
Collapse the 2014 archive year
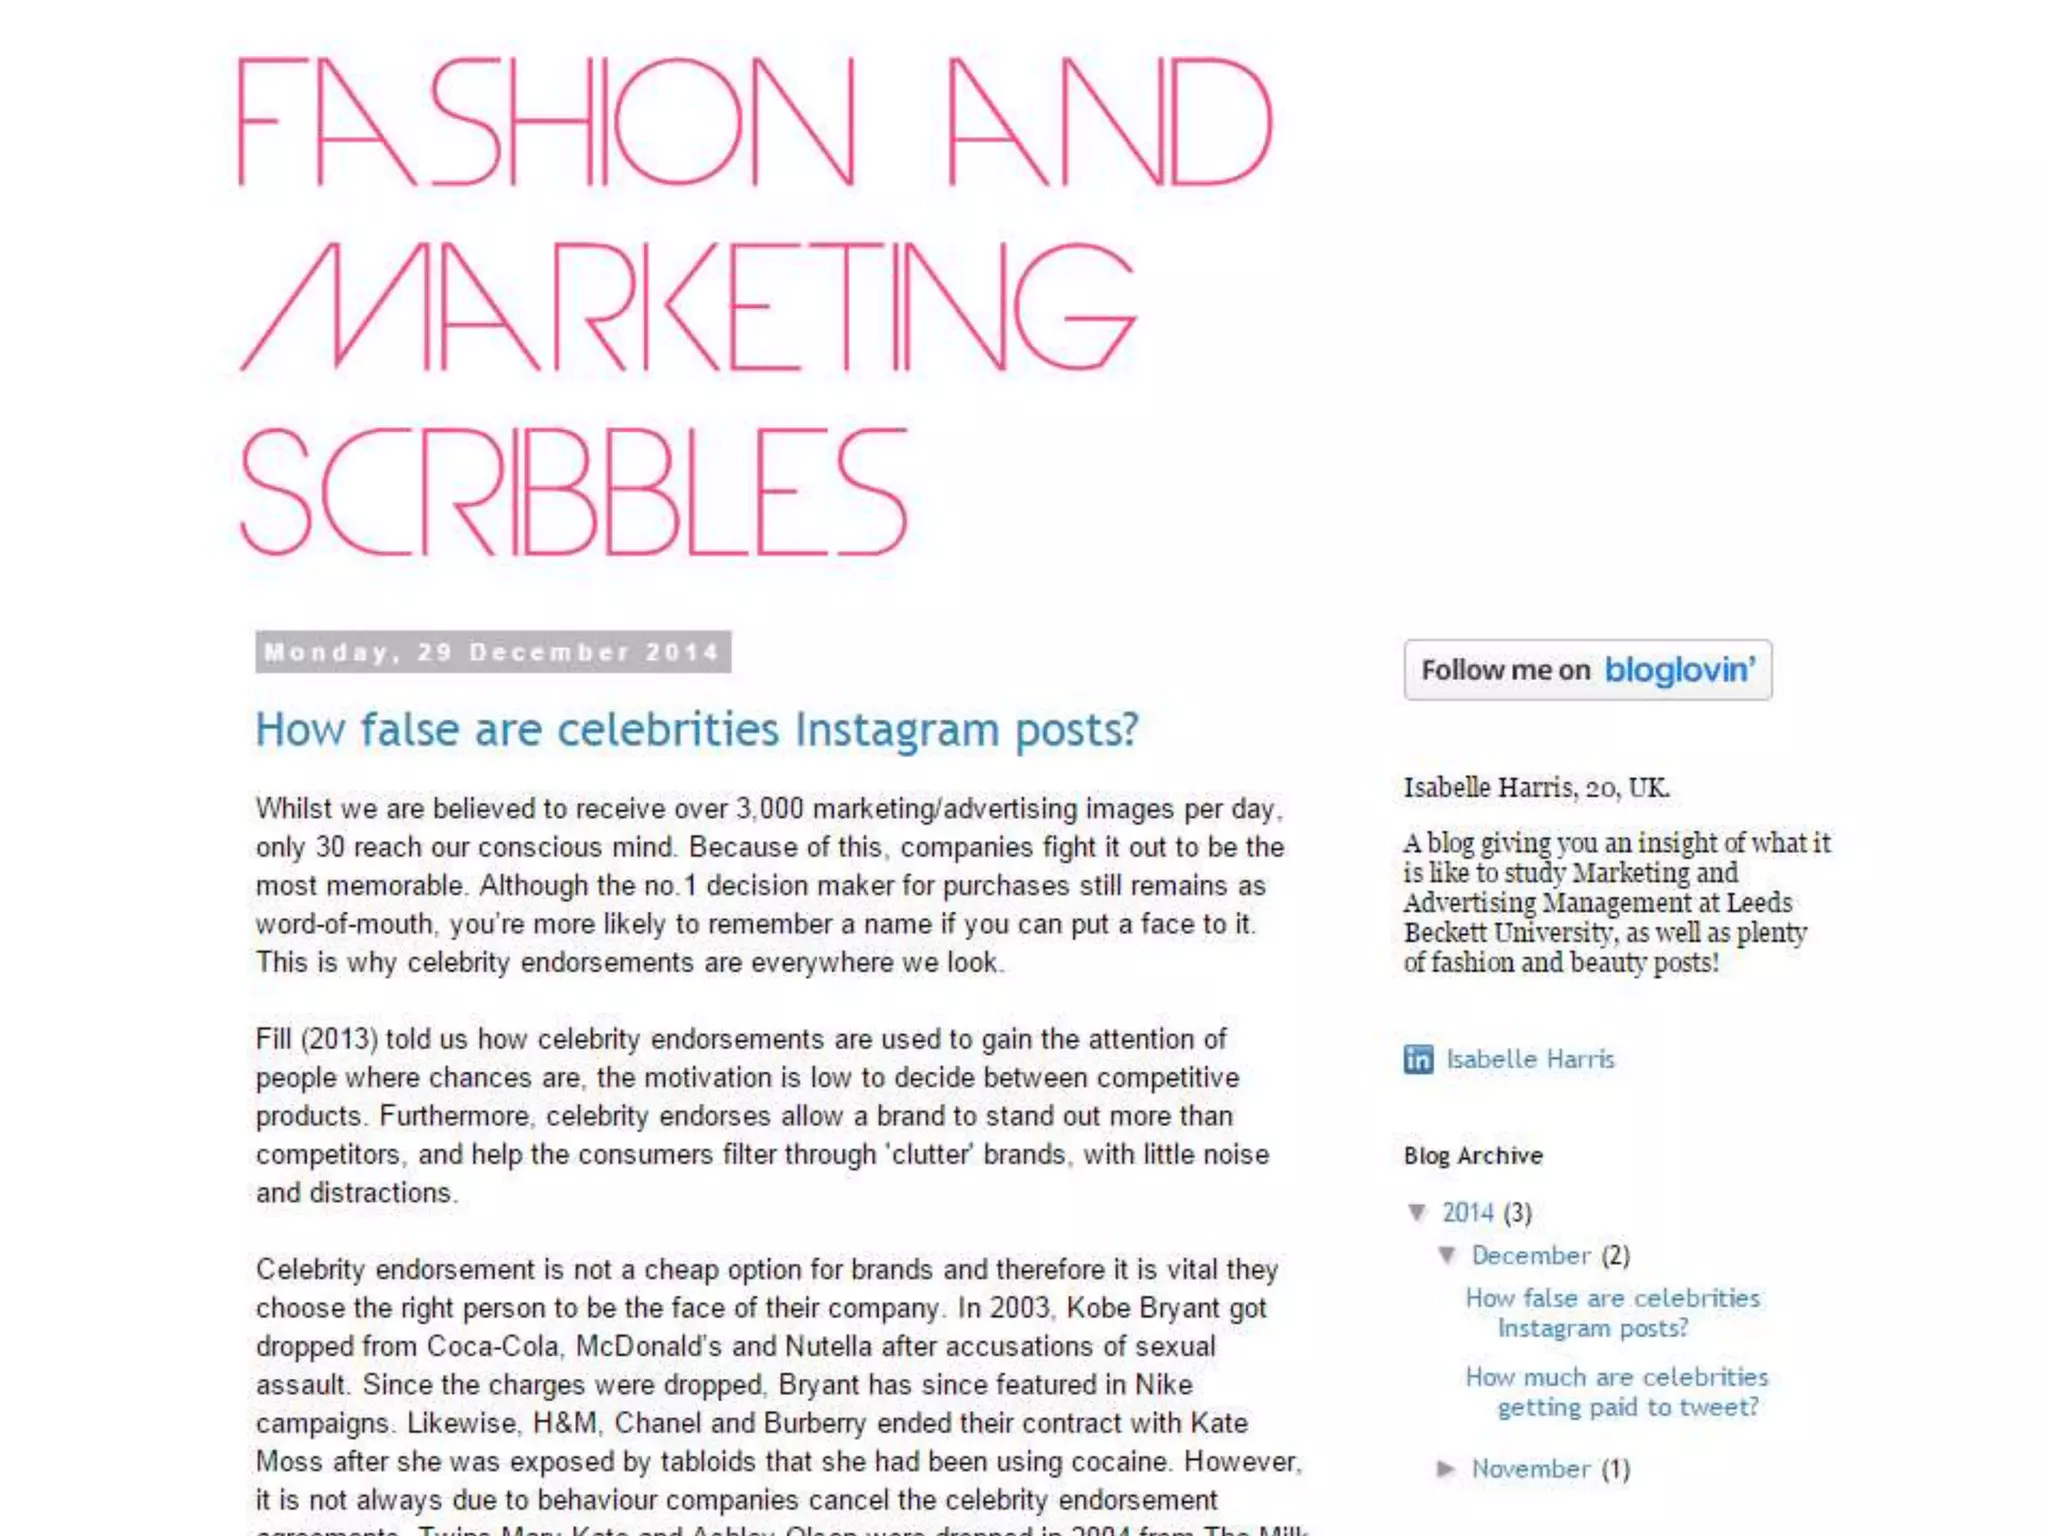tap(1417, 1213)
